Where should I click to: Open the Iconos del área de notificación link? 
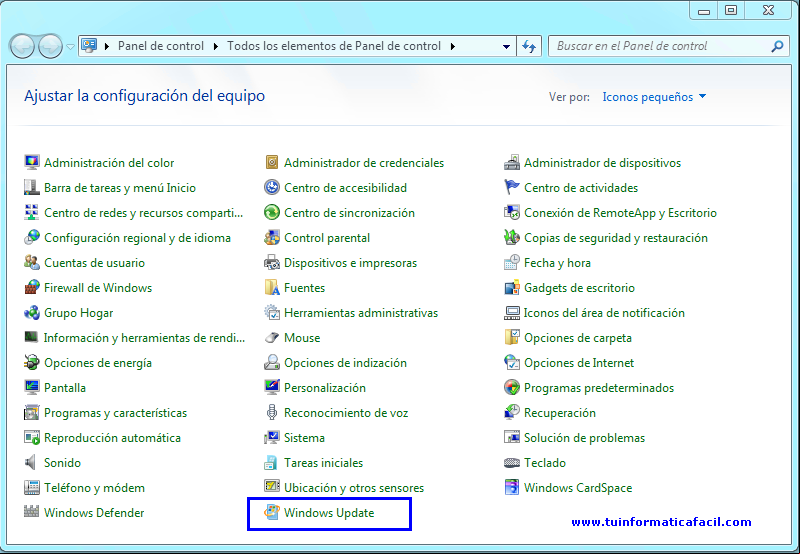(604, 313)
